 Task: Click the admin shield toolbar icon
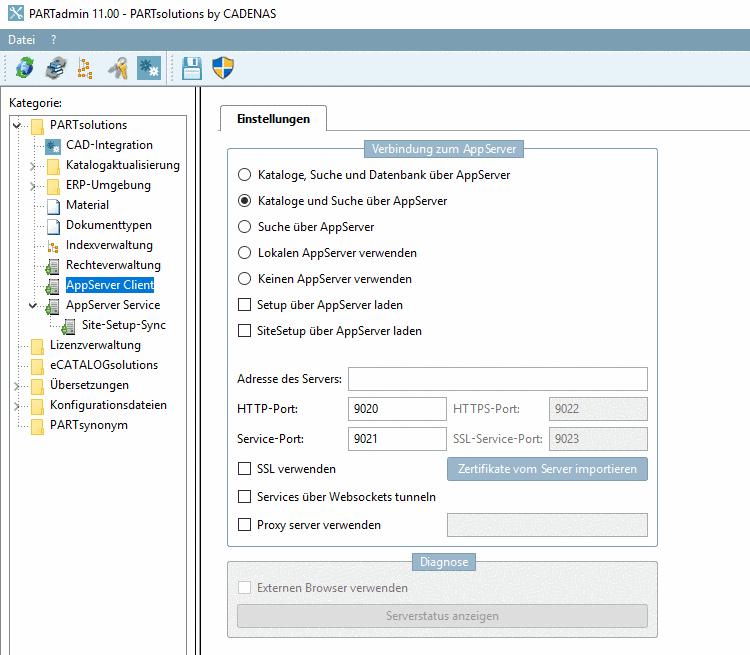point(223,68)
